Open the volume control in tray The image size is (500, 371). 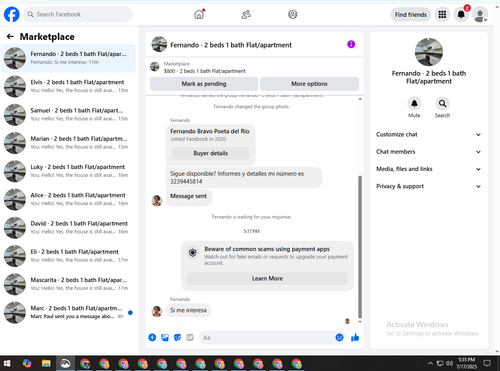coord(449,363)
